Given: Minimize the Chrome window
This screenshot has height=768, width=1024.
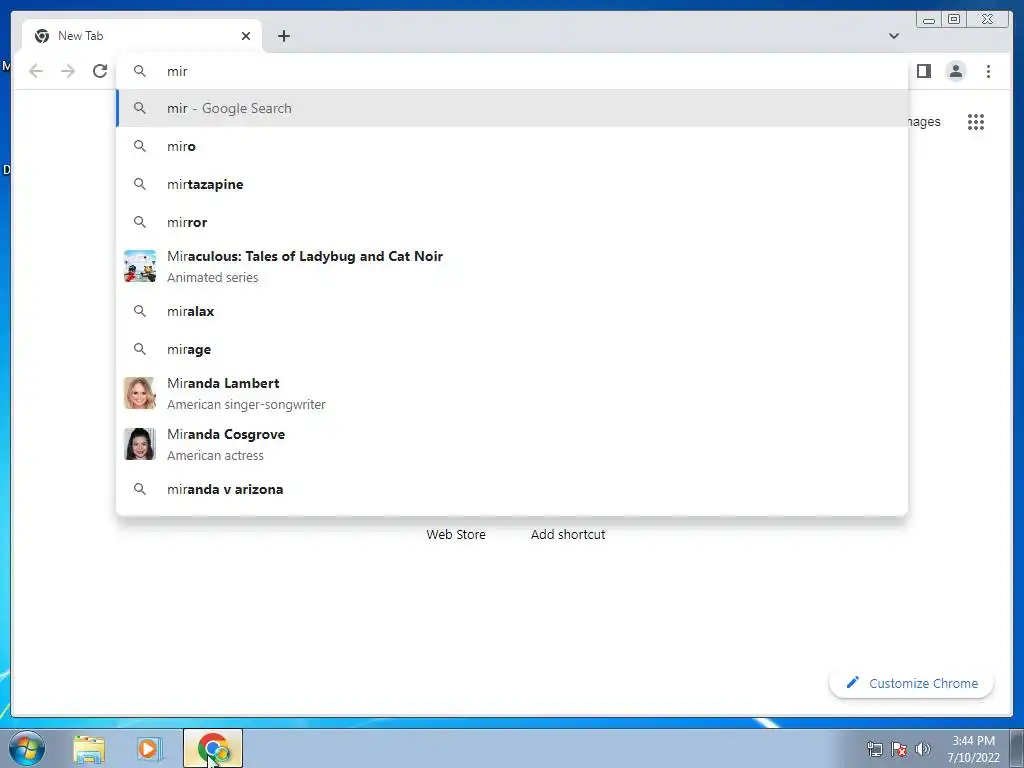Looking at the screenshot, I should [929, 19].
